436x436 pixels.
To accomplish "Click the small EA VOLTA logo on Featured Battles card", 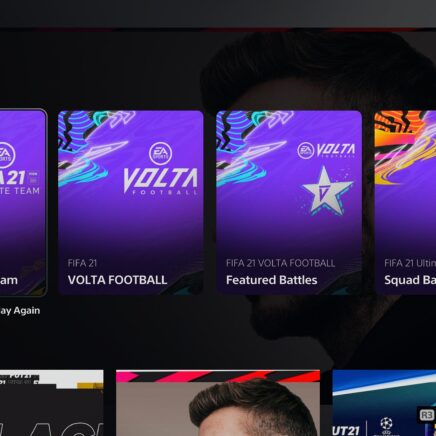I will (326, 150).
